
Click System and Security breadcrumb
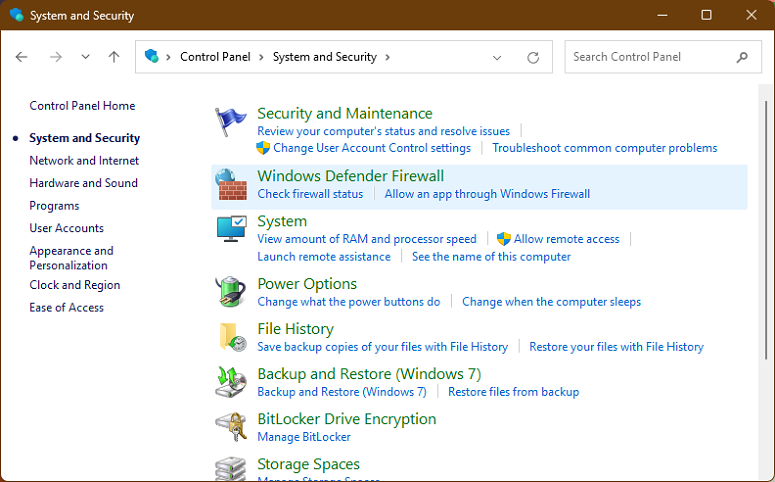tap(325, 57)
